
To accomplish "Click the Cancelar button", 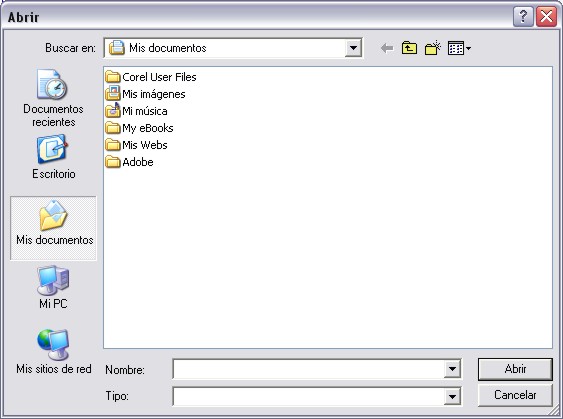I will click(x=515, y=395).
